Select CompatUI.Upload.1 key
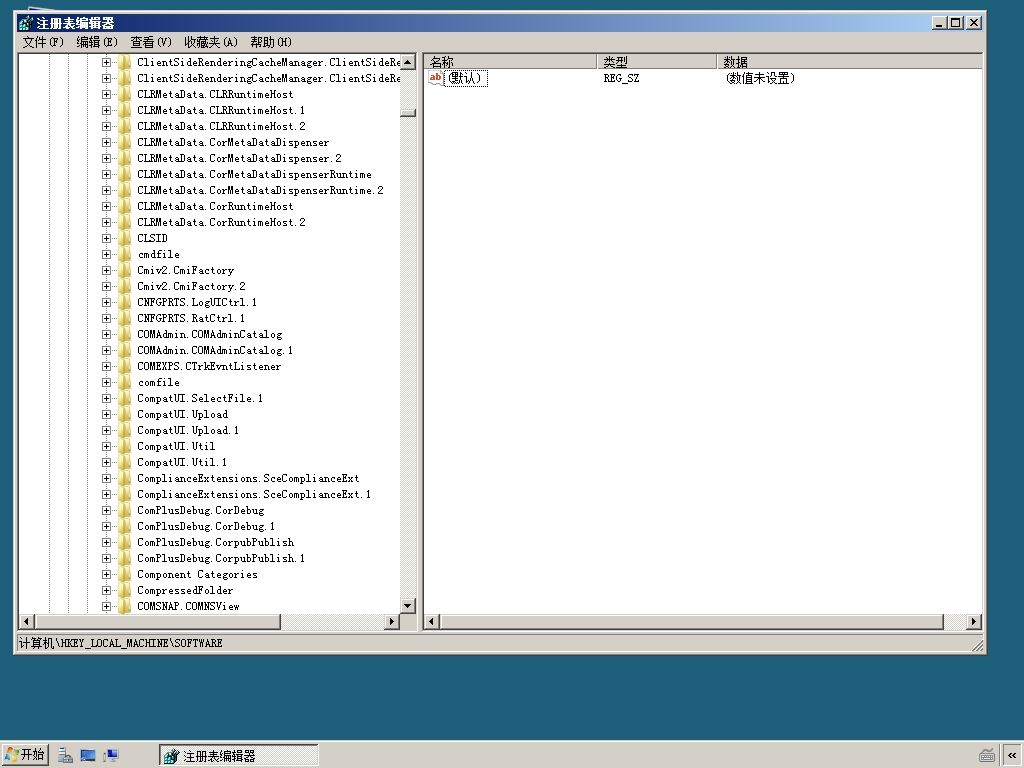This screenshot has width=1024, height=768. point(188,430)
